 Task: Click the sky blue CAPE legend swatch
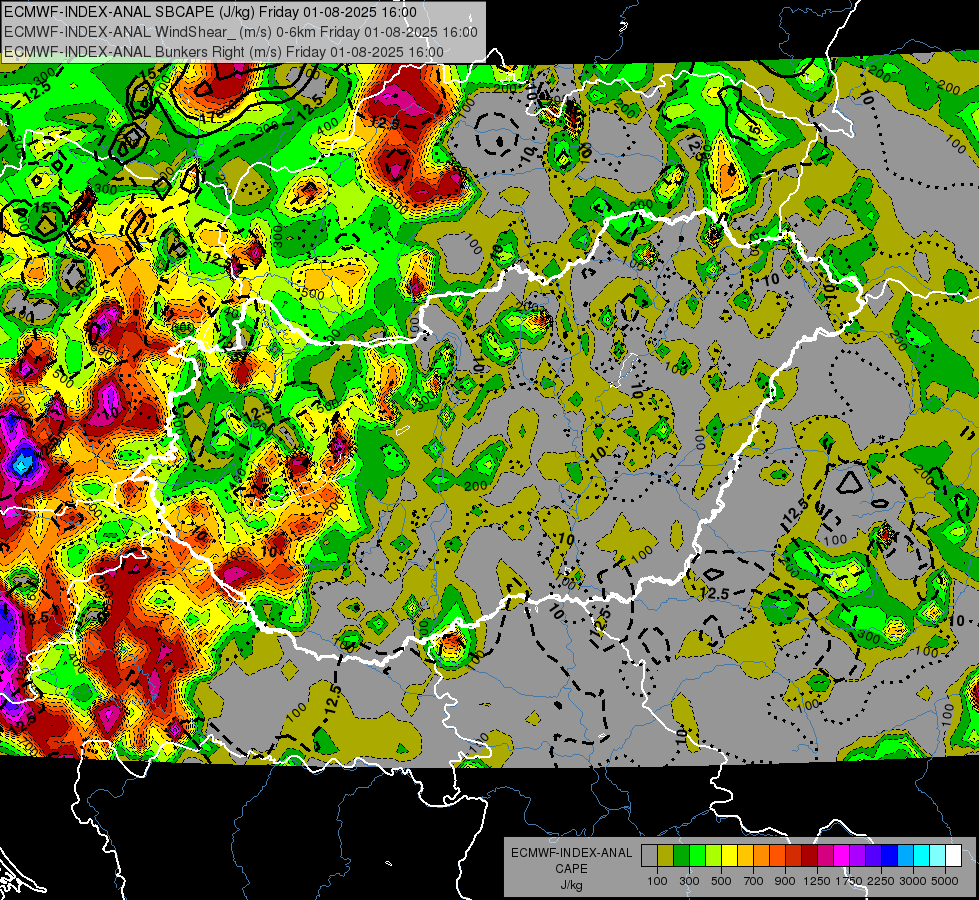click(x=905, y=855)
